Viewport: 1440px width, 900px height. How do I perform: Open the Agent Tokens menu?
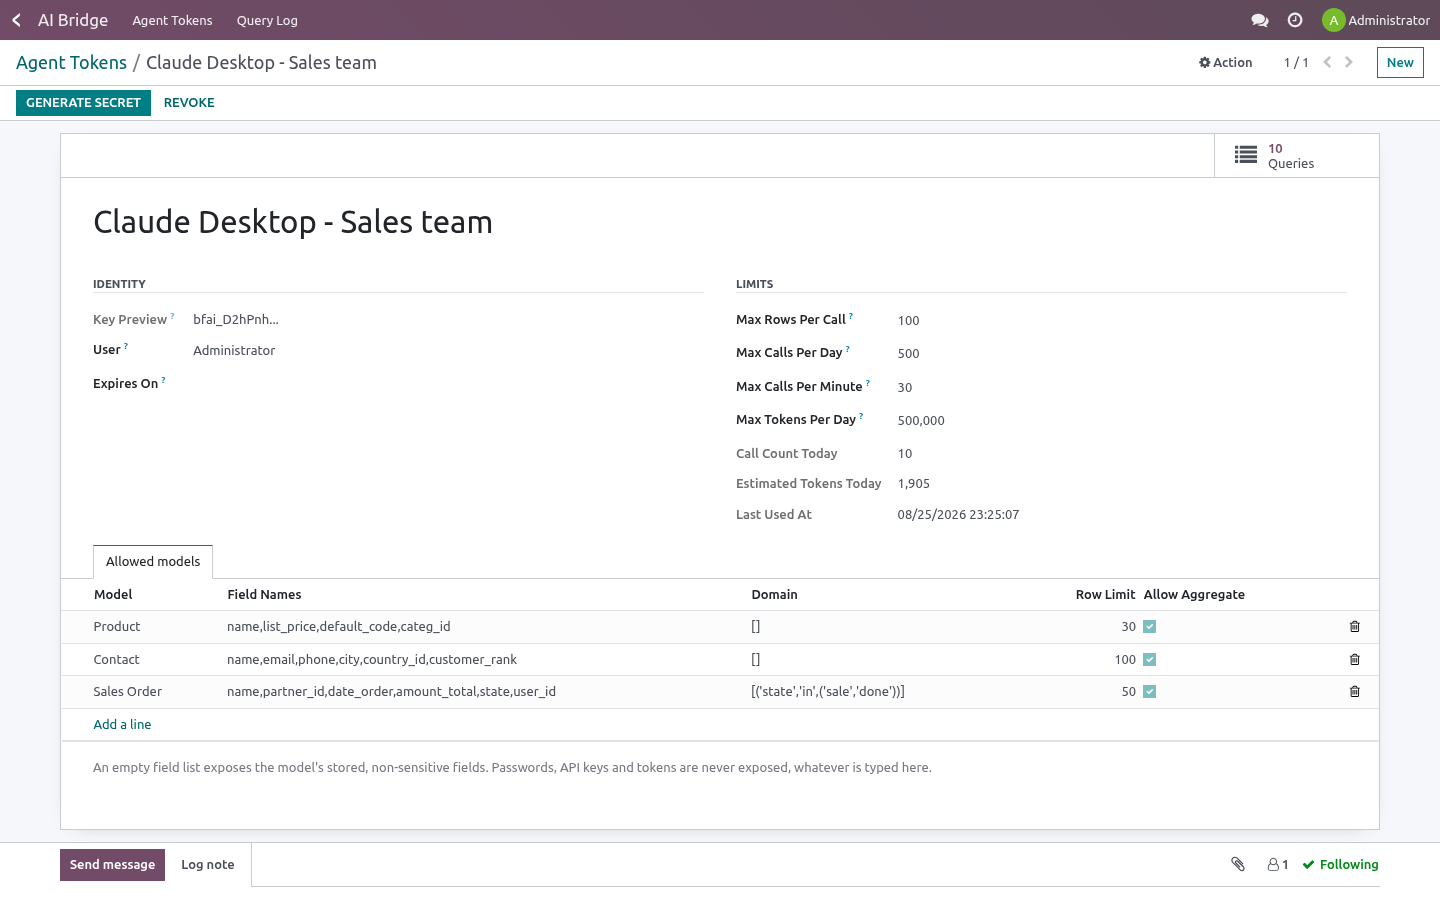172,20
